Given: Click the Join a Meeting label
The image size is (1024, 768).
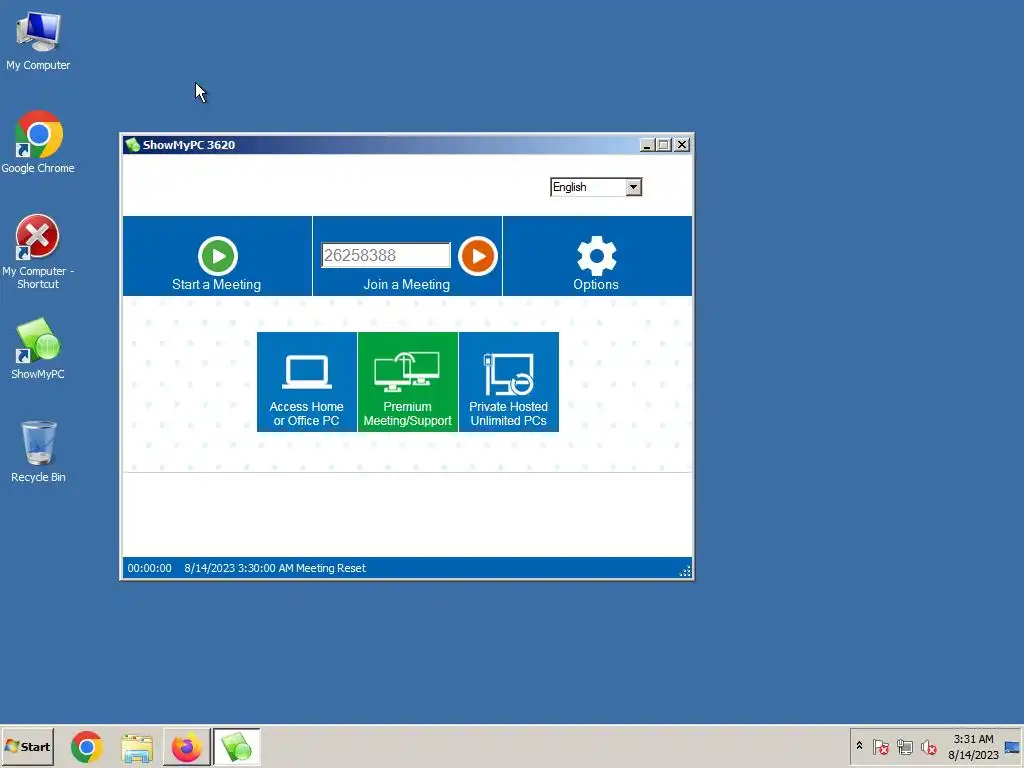Looking at the screenshot, I should click(x=406, y=285).
